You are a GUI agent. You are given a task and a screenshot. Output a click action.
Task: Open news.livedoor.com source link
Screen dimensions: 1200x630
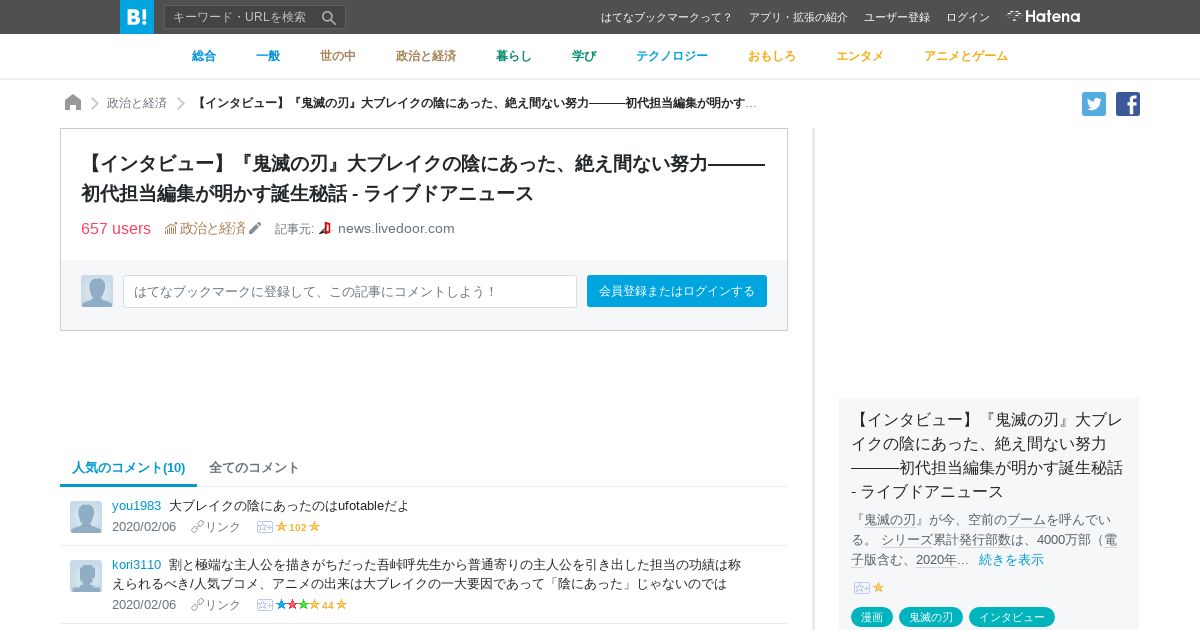point(396,228)
